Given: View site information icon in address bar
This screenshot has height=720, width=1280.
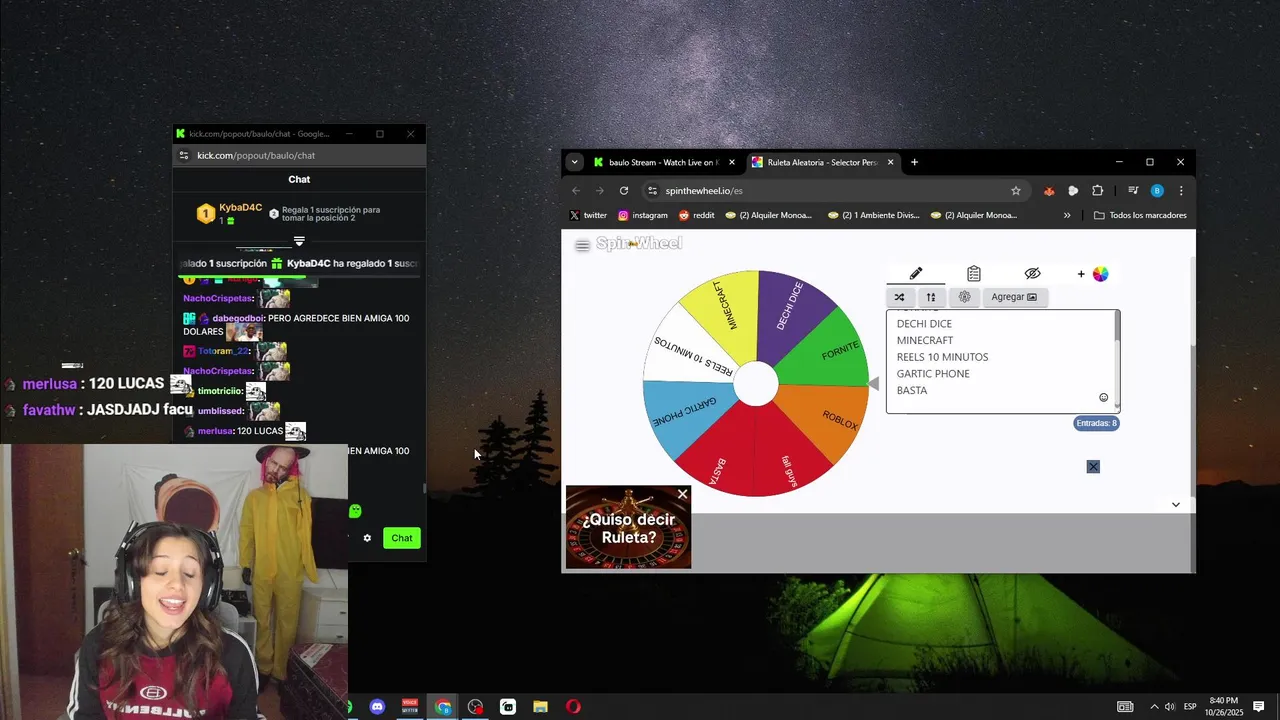Looking at the screenshot, I should click(x=652, y=191).
